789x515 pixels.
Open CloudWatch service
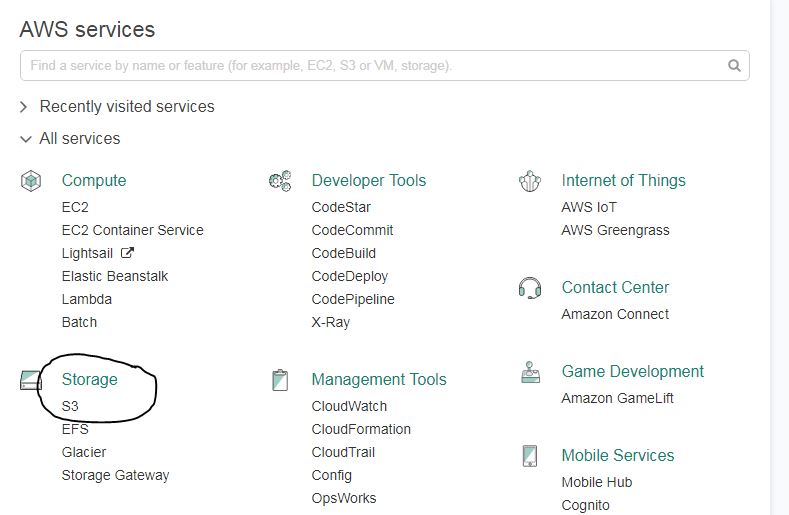(x=349, y=406)
